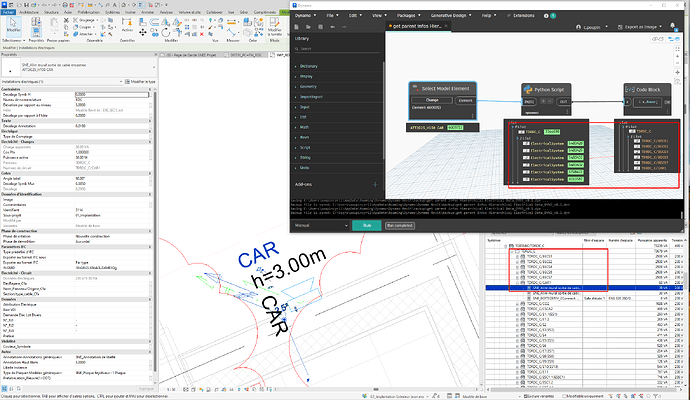This screenshot has height=400, width=690.
Task: Switch to the Architecture ribbon tab in Revit
Action: coord(29,12)
